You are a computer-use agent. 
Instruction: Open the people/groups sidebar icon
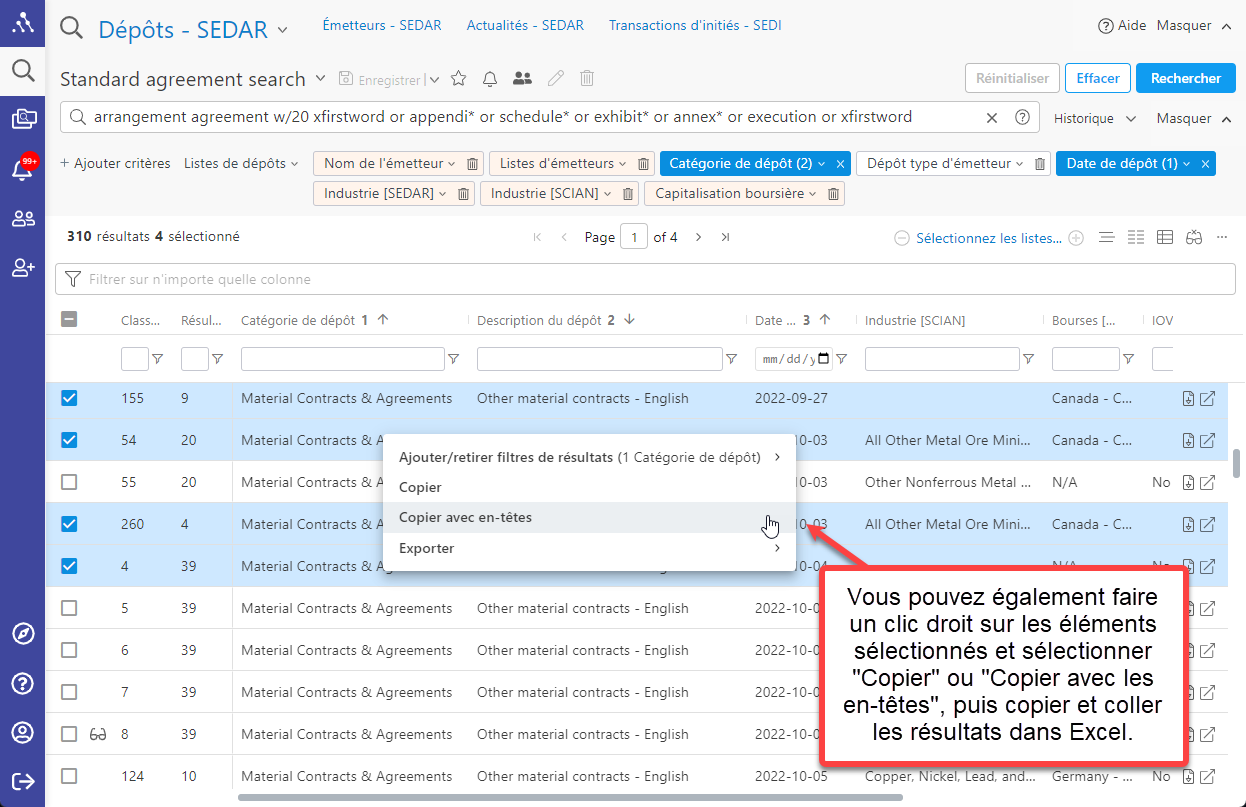pyautogui.click(x=22, y=218)
